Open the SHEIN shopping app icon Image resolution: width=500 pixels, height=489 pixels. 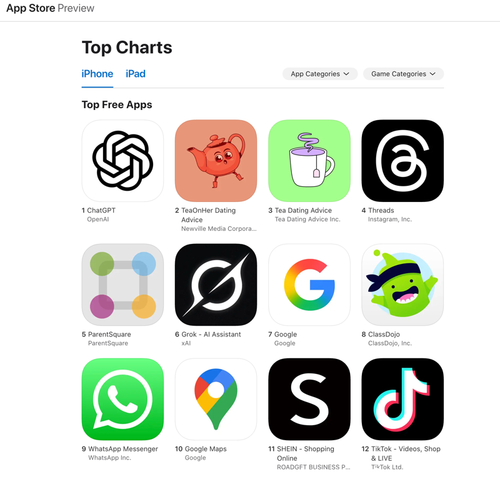point(309,399)
